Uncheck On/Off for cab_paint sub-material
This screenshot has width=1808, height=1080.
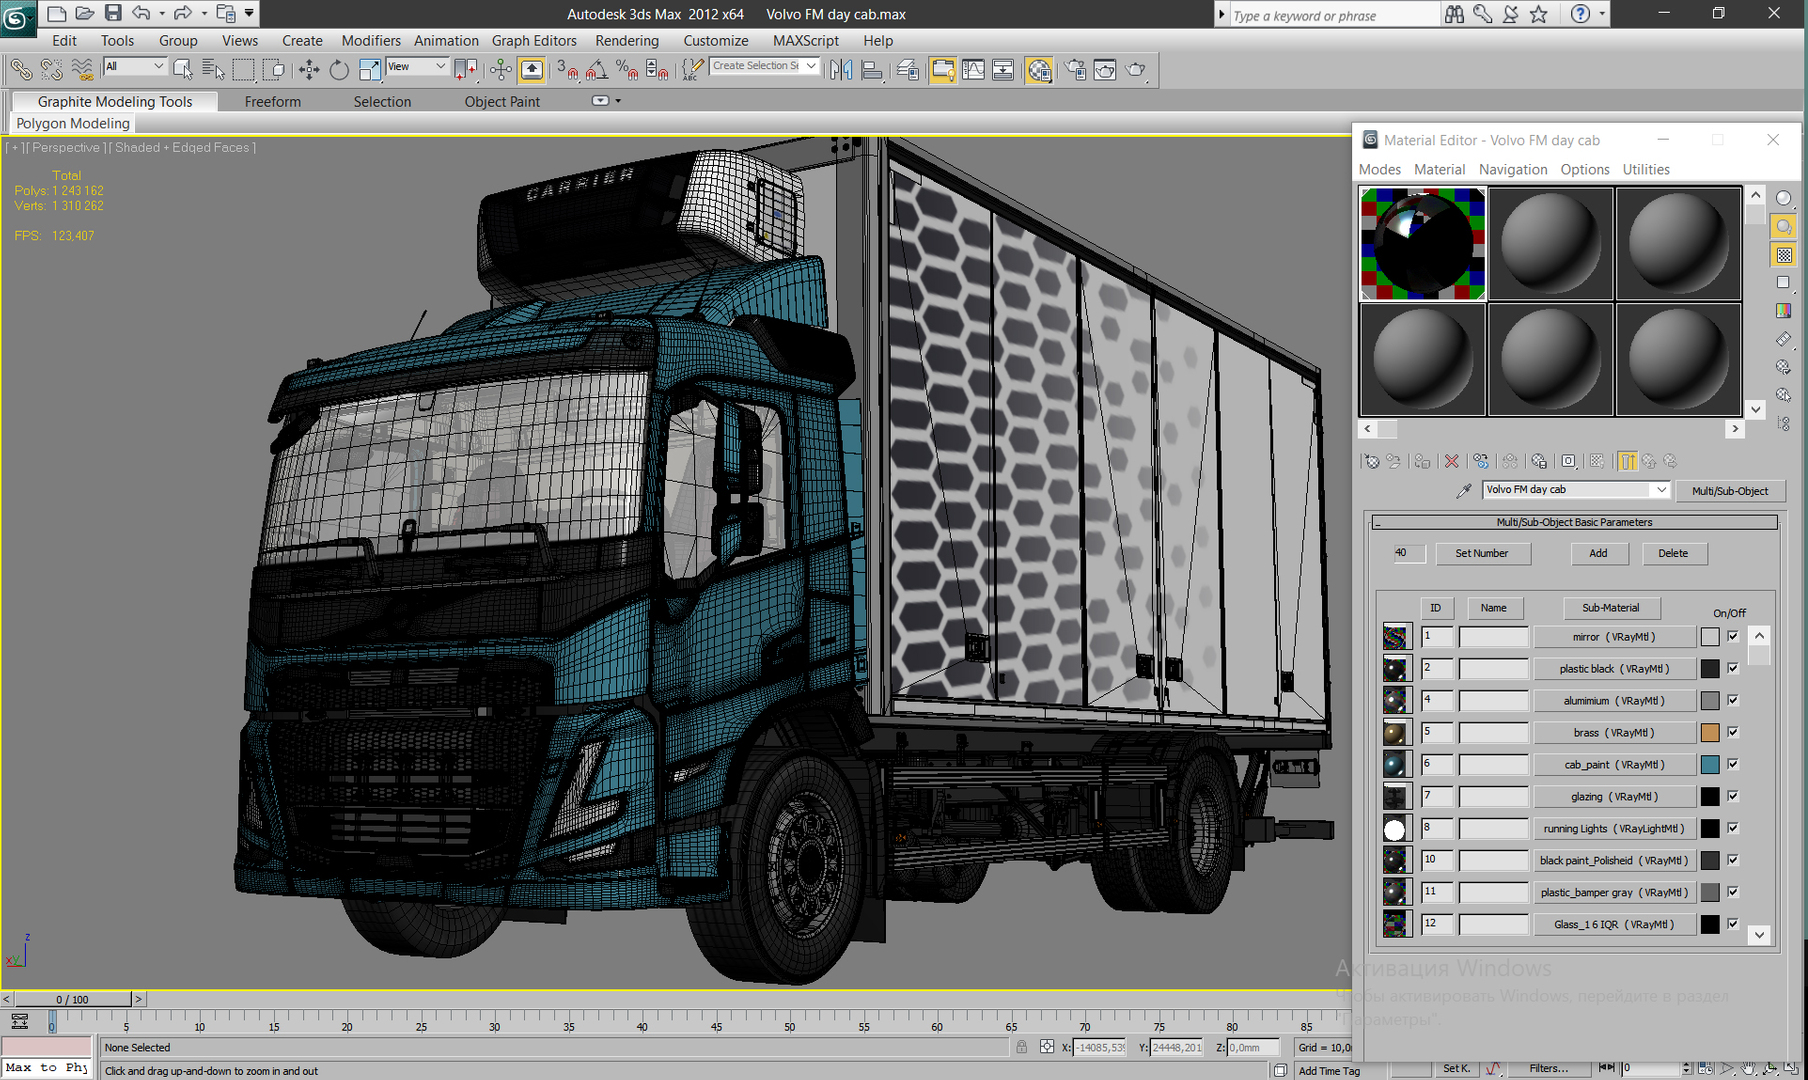pyautogui.click(x=1733, y=764)
